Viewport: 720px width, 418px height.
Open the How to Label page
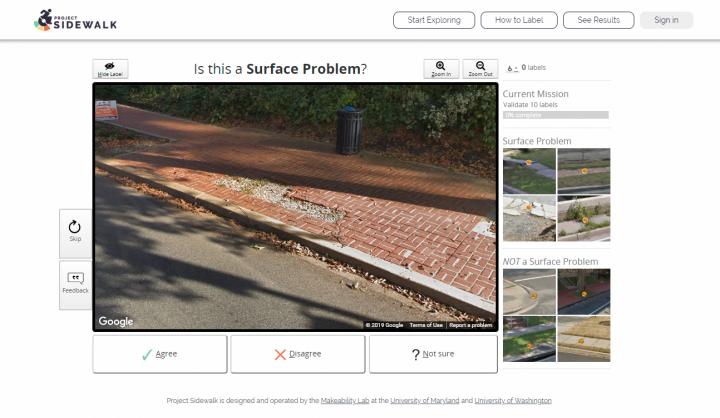[x=518, y=20]
